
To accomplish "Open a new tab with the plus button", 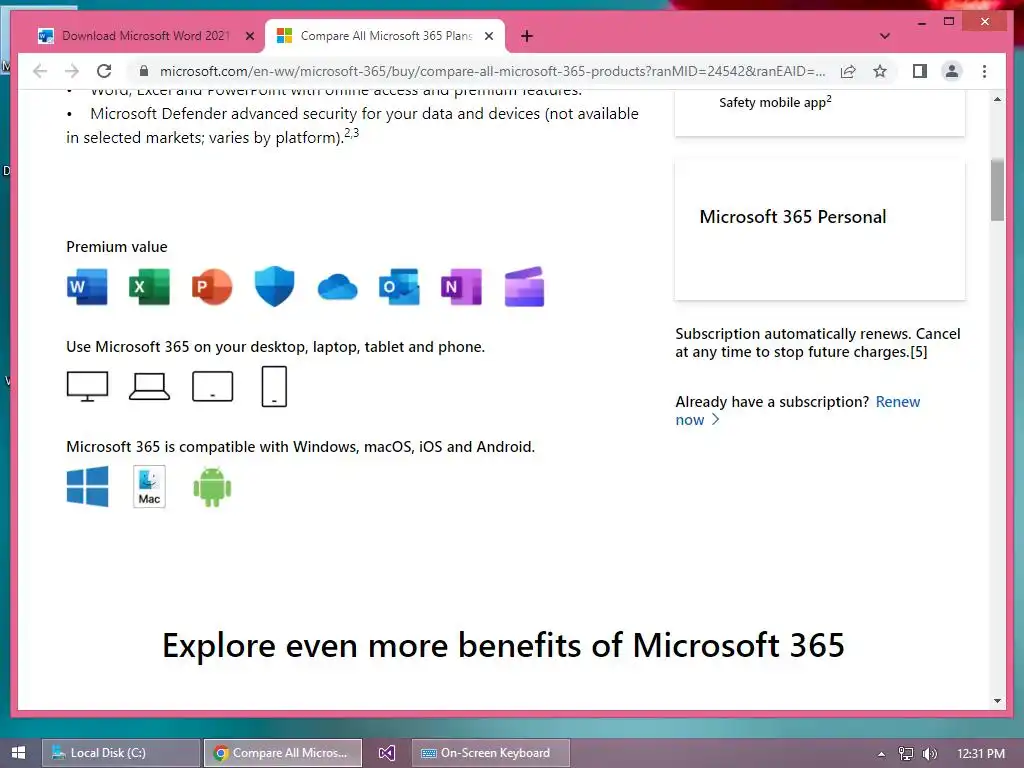I will click(527, 36).
